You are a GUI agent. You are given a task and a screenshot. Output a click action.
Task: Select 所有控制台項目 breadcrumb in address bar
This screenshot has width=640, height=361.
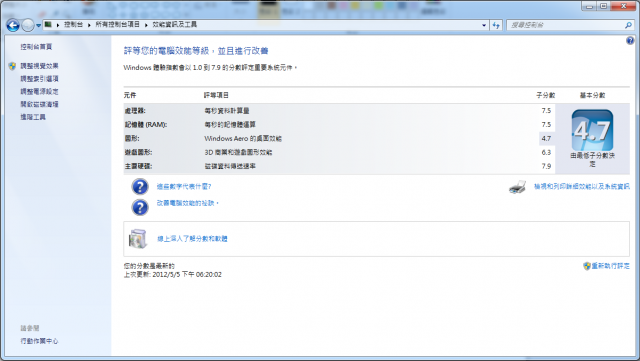tap(118, 25)
